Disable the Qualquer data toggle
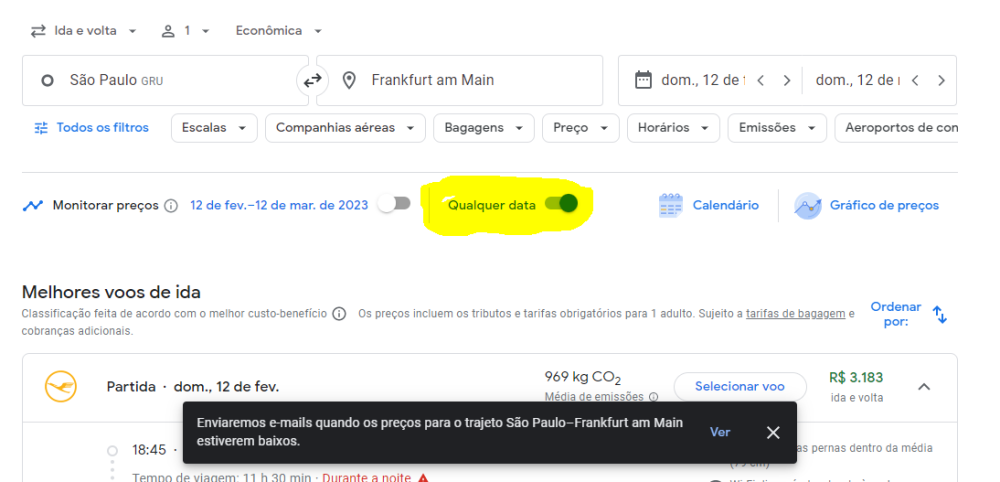The image size is (1000, 482). [x=562, y=204]
